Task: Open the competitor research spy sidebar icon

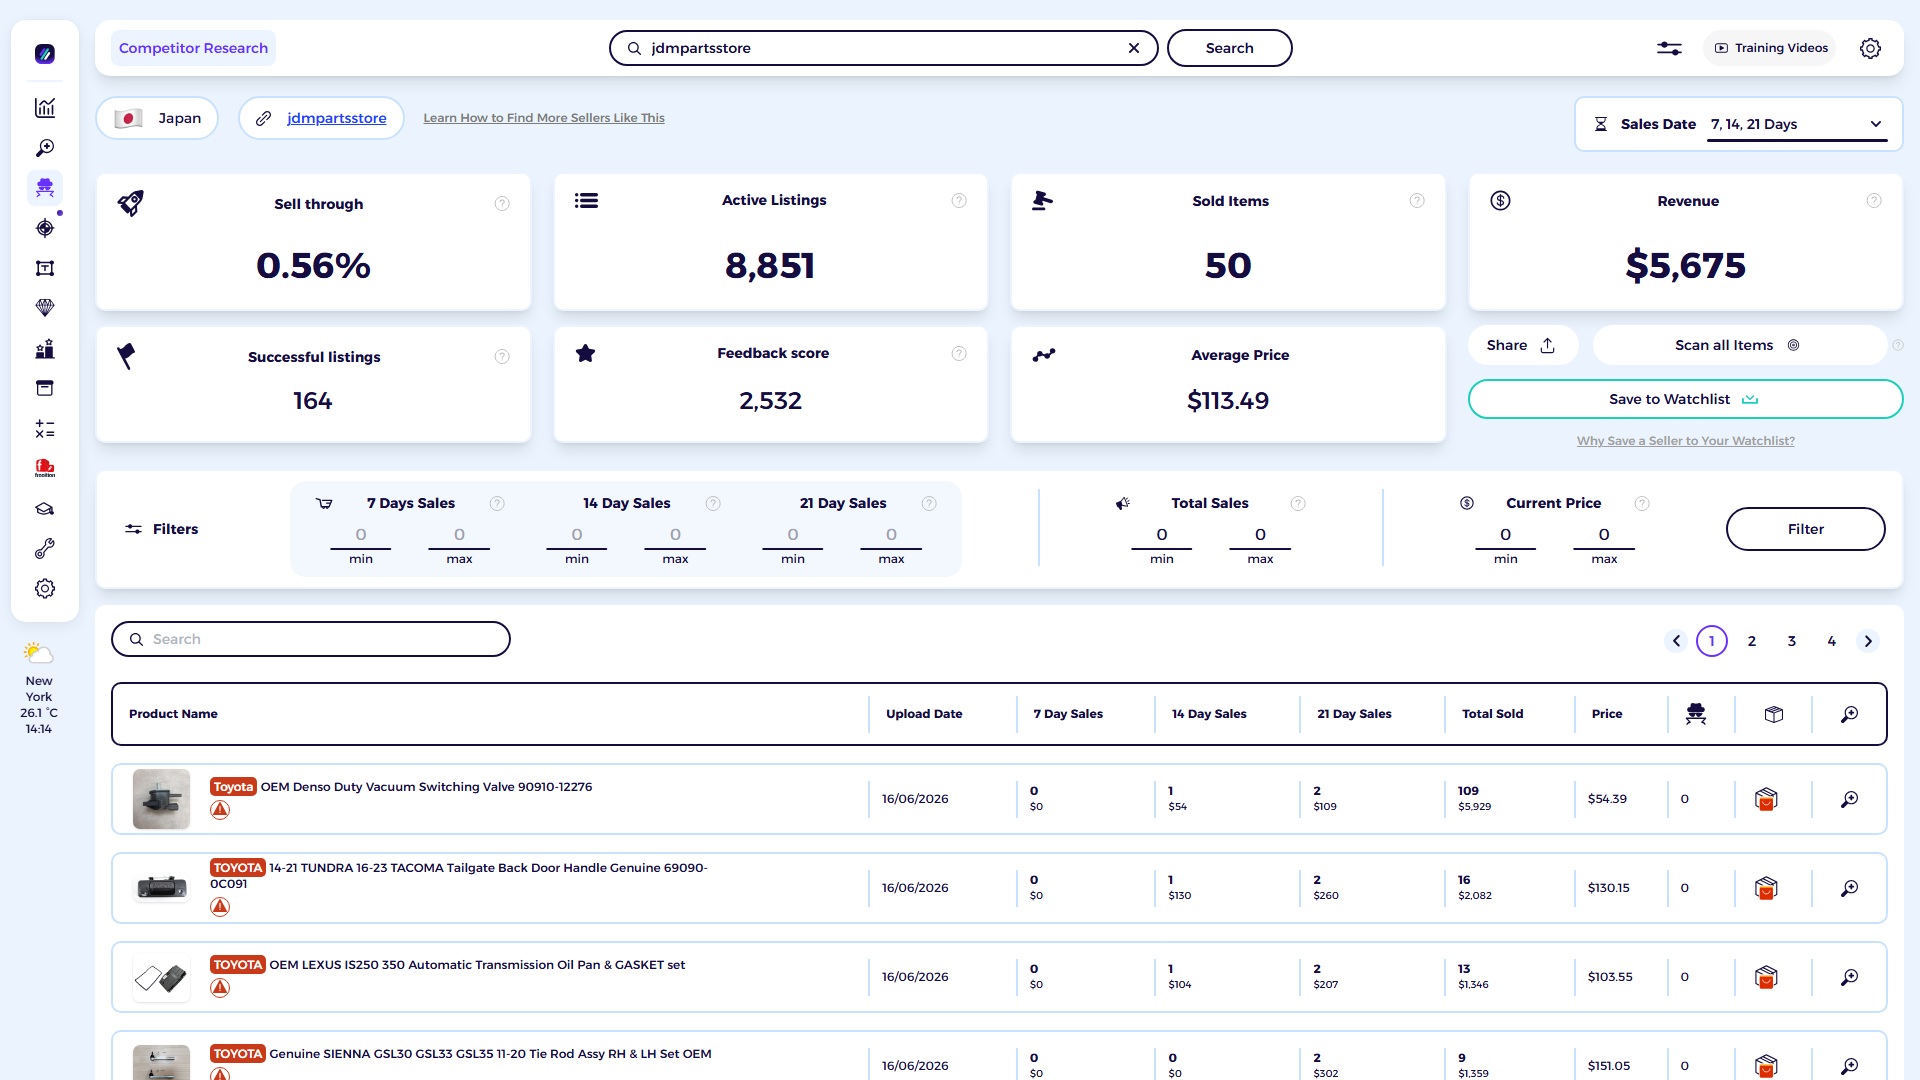Action: tap(45, 188)
